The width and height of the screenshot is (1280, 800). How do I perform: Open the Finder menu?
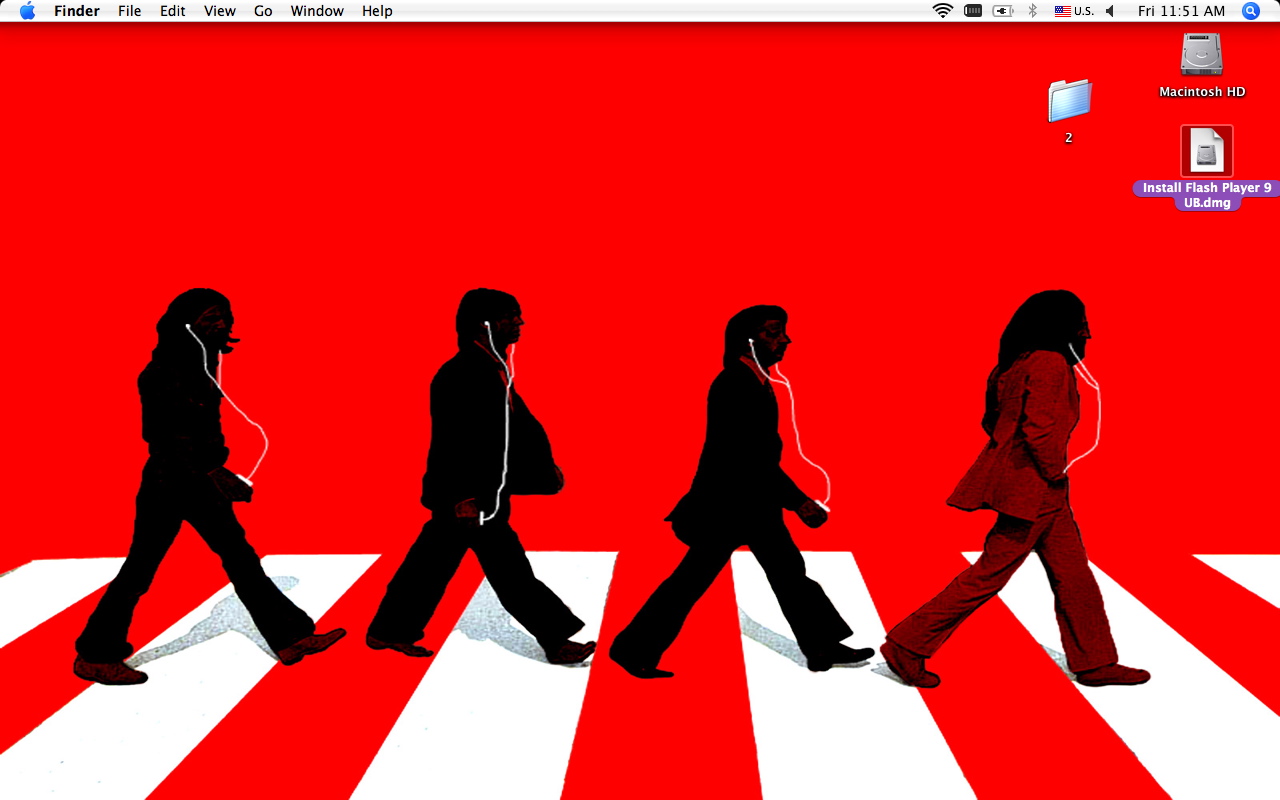[77, 11]
